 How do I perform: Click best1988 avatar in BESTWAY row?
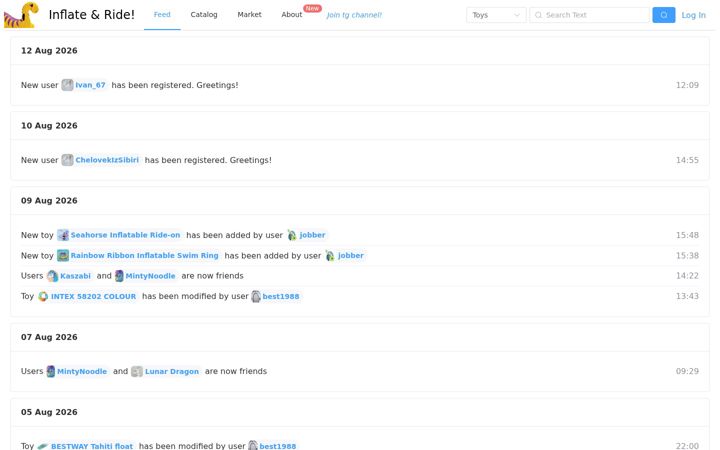253,445
